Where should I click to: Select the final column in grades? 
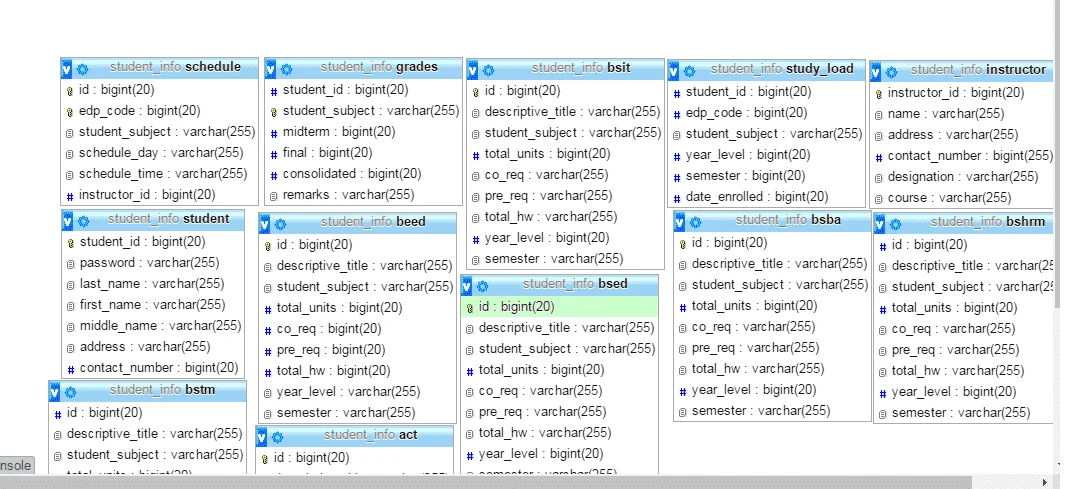click(x=363, y=152)
